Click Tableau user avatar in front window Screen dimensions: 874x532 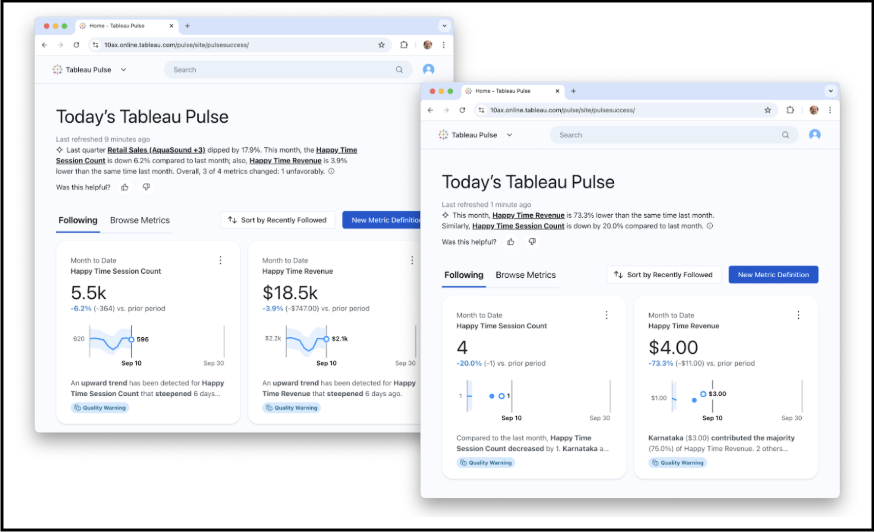tap(814, 134)
